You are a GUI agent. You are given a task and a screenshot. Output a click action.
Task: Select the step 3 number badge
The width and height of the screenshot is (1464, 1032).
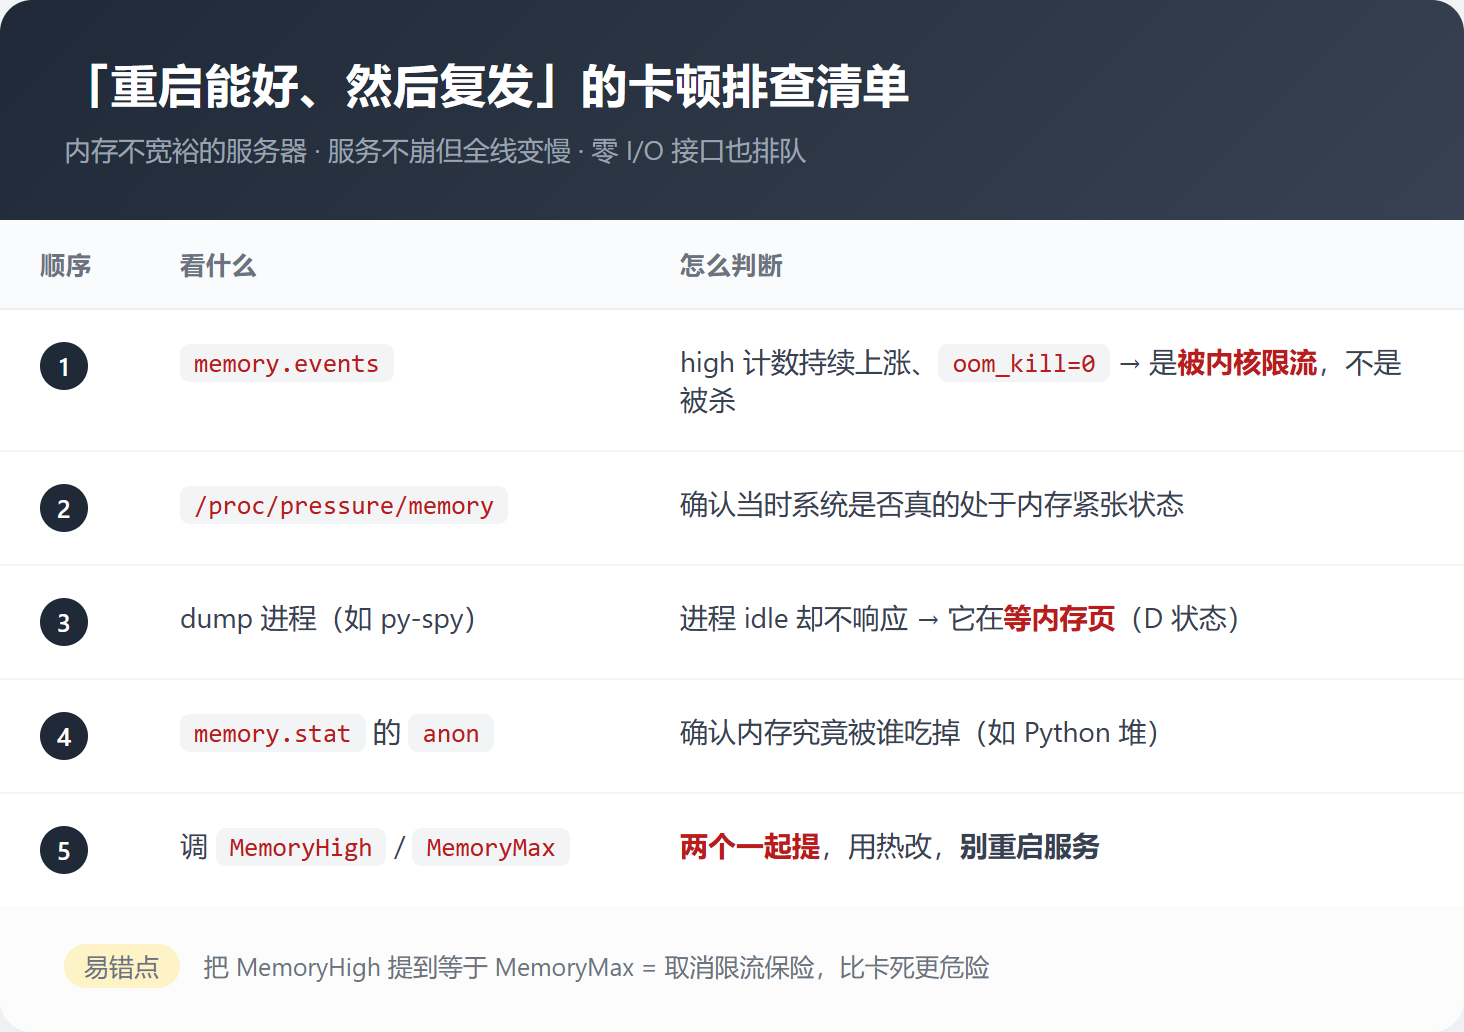(64, 622)
